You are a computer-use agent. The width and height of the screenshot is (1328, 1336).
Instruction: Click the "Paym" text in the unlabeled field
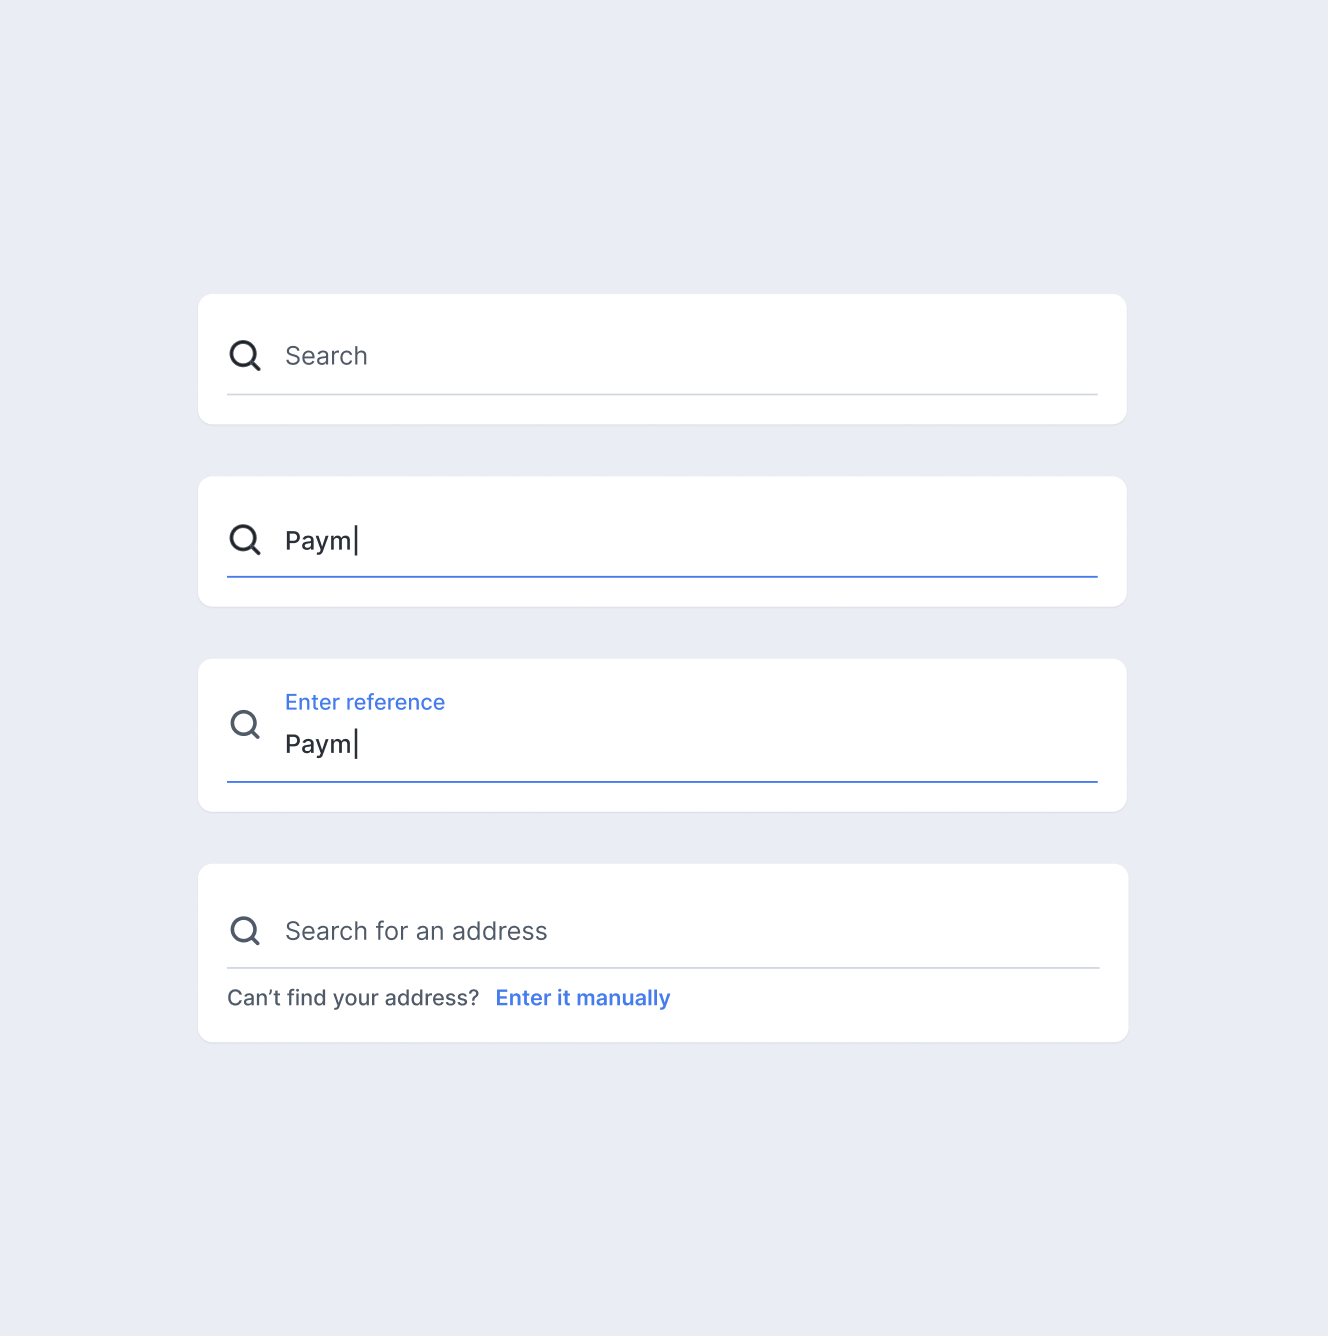[318, 541]
